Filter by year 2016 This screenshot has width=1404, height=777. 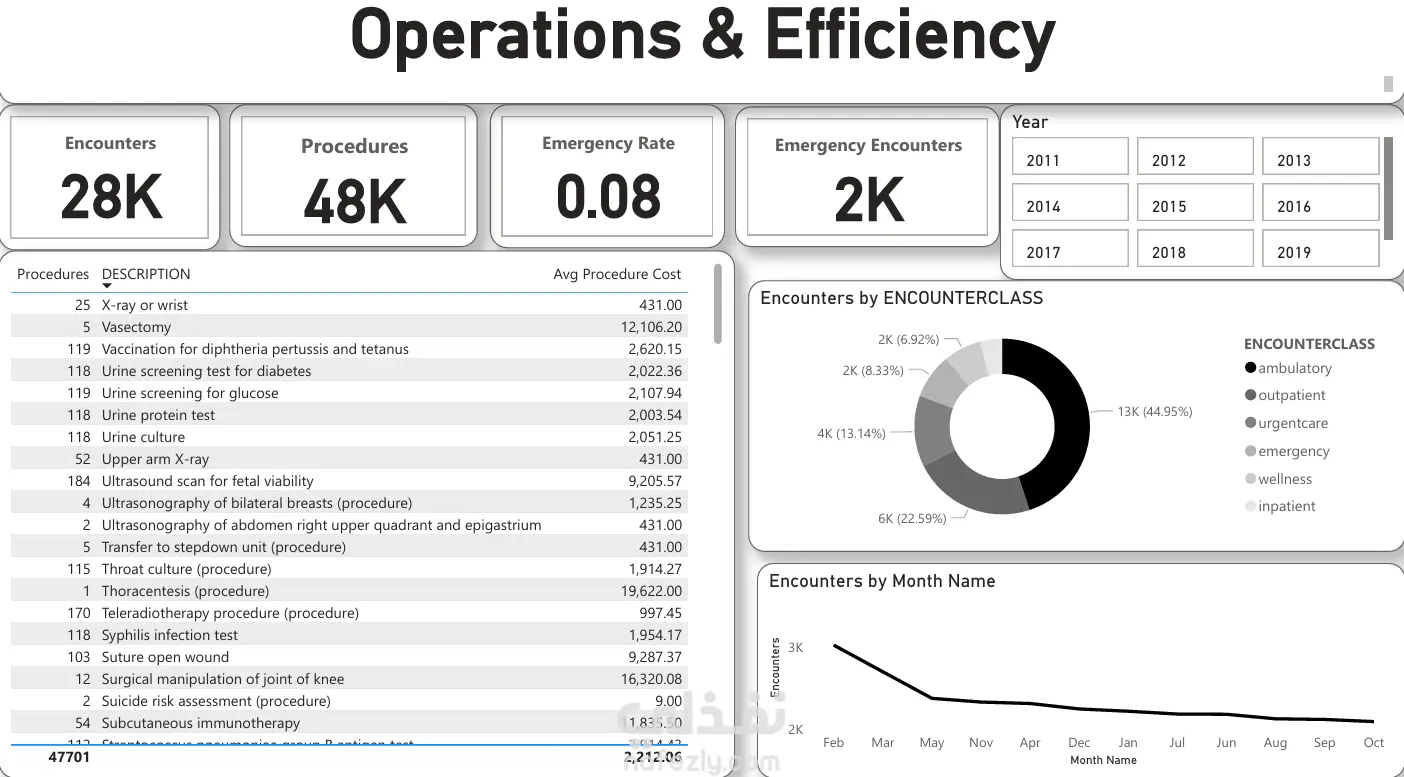coord(1320,203)
